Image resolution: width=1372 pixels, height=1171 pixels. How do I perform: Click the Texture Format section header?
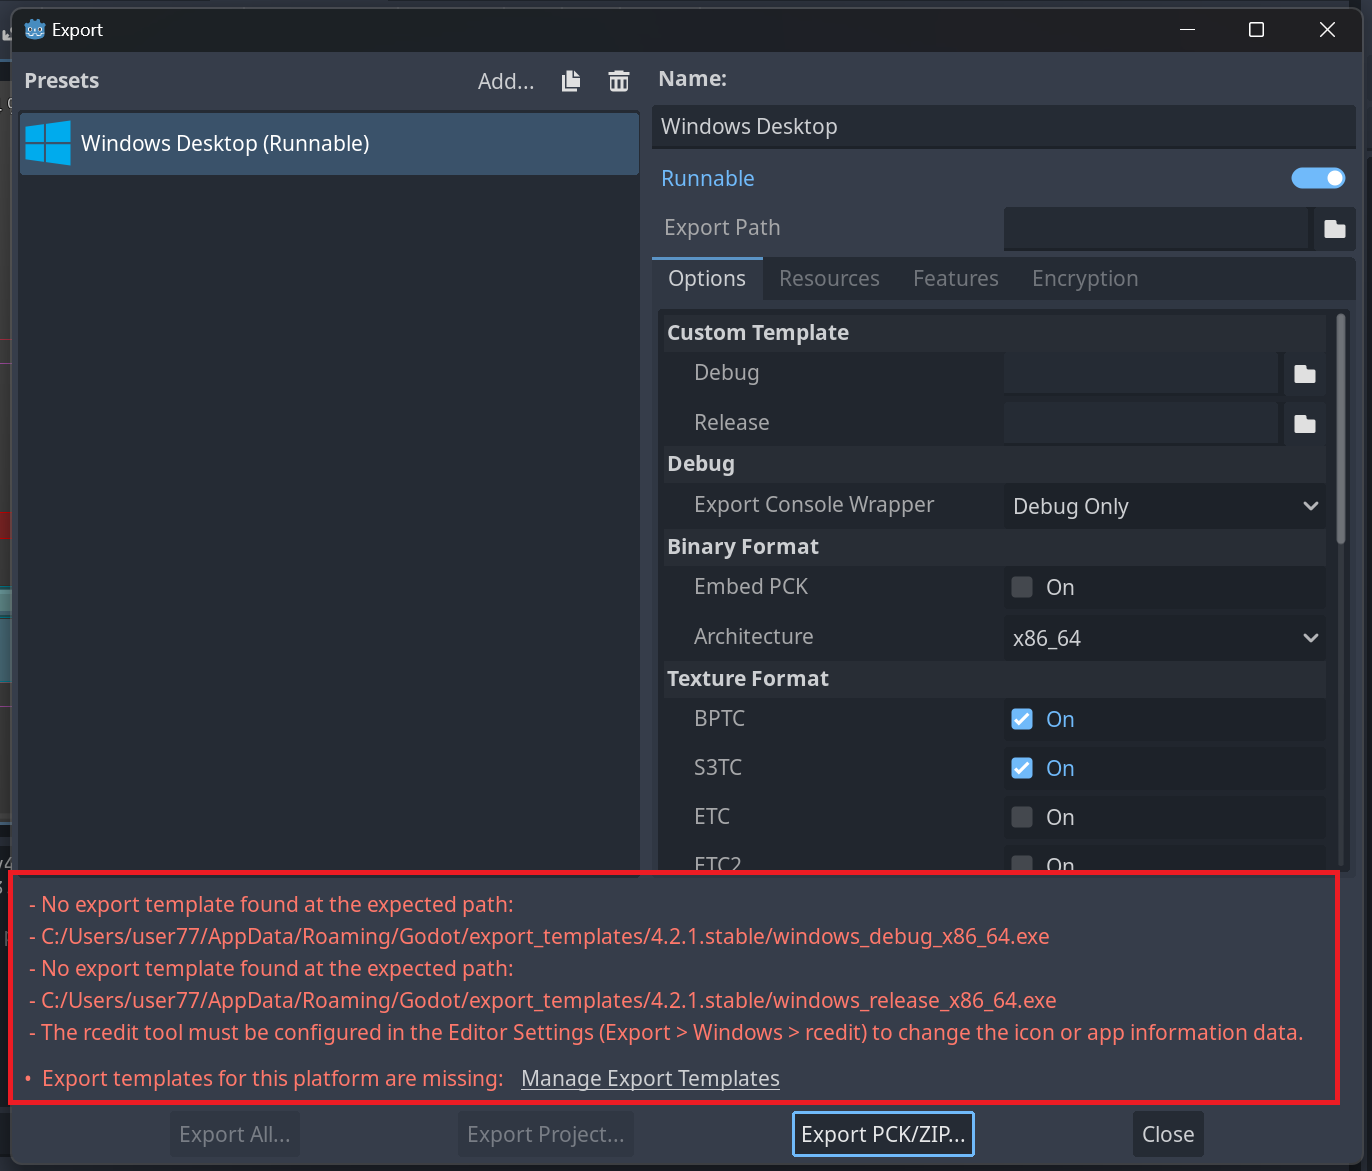click(x=748, y=679)
